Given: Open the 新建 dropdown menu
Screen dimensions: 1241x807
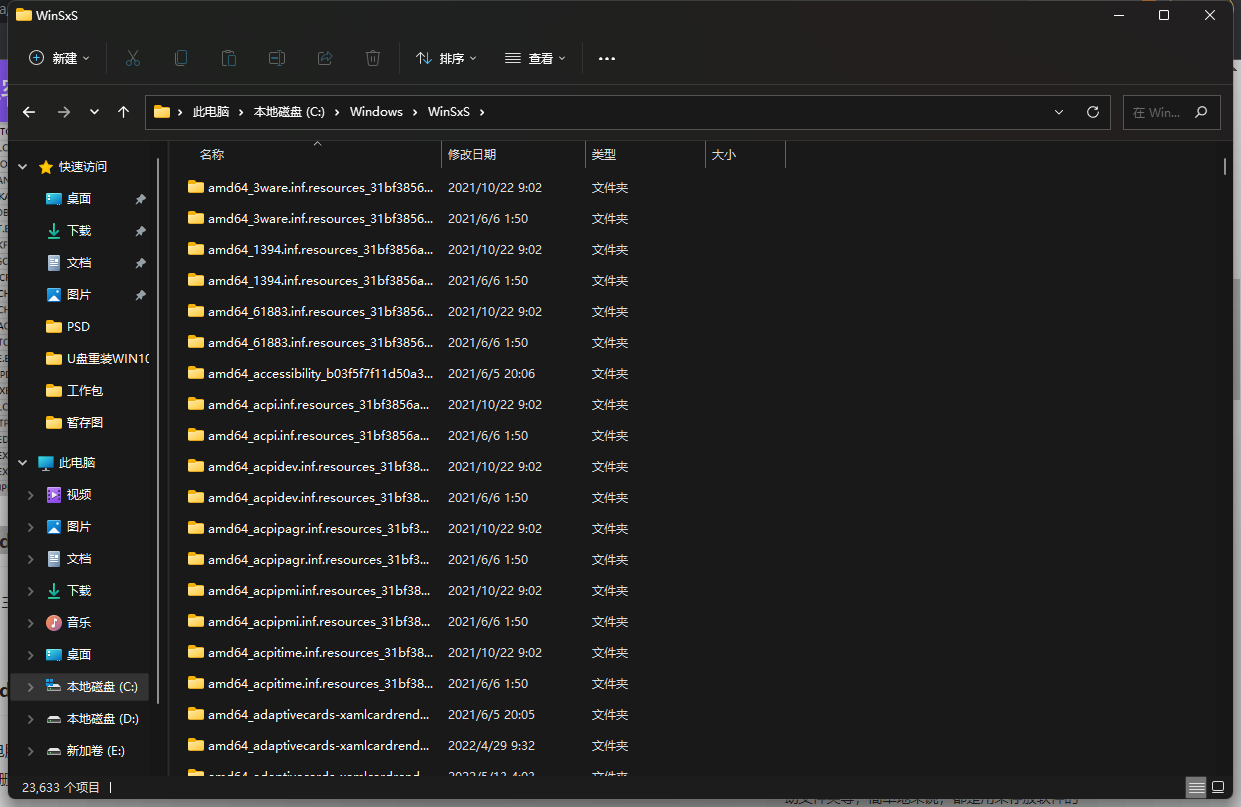Looking at the screenshot, I should [x=60, y=58].
